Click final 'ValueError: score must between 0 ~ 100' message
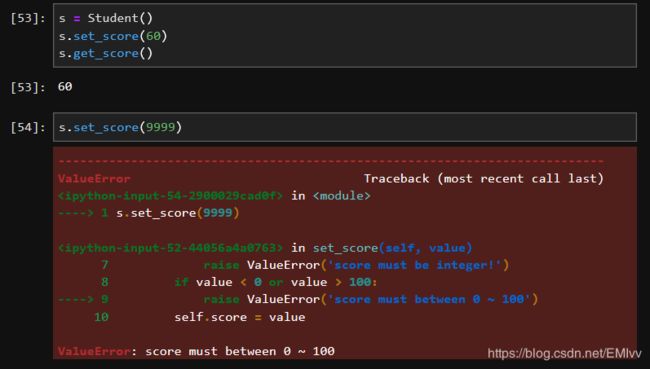The width and height of the screenshot is (650, 369). pyautogui.click(x=196, y=351)
